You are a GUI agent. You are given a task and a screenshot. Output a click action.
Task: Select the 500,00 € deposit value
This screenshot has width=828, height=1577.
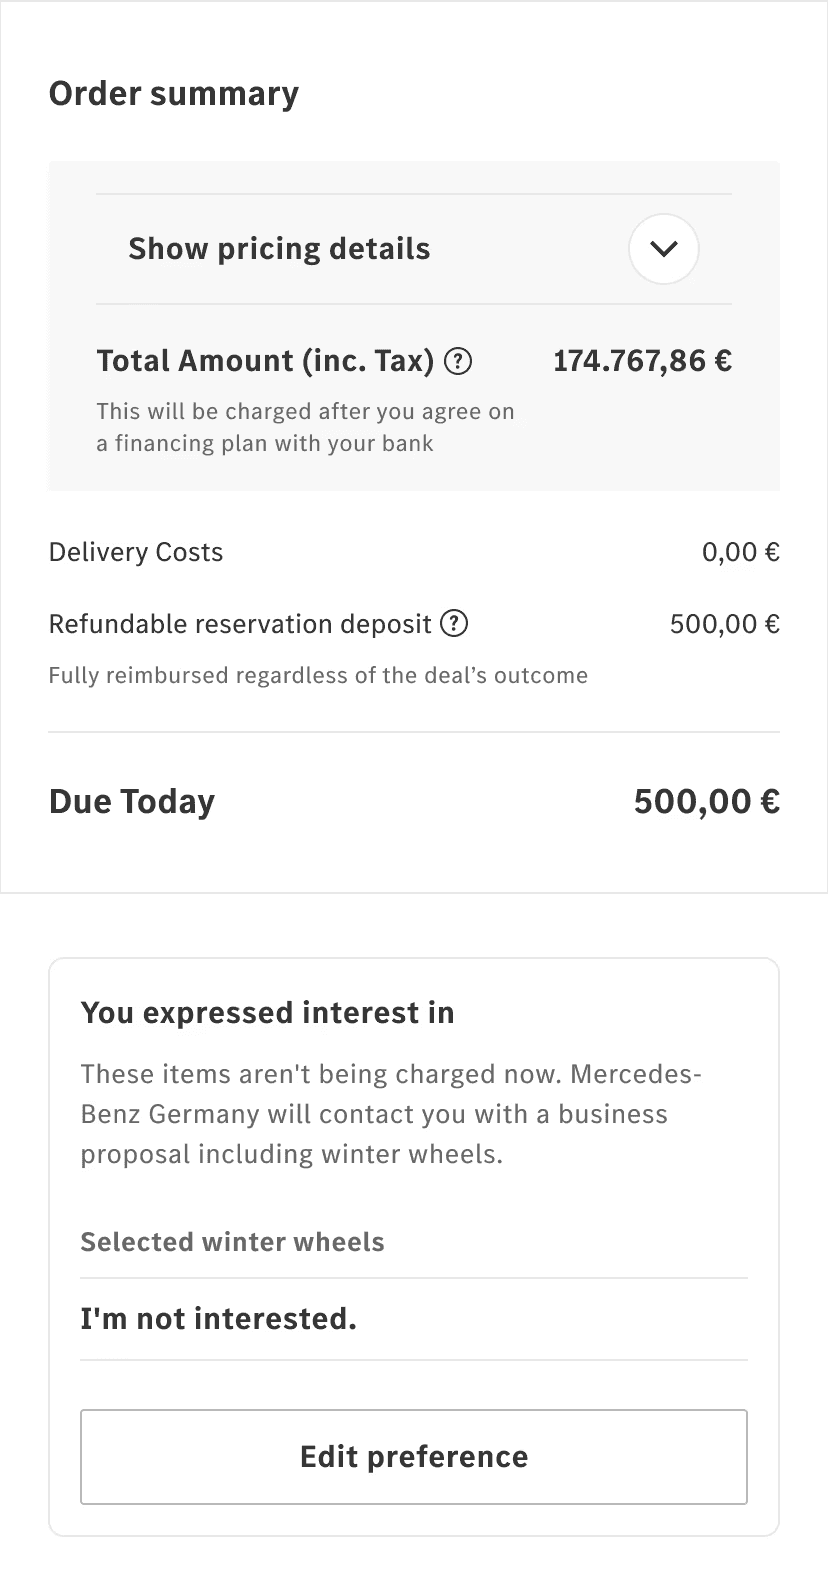(x=724, y=624)
